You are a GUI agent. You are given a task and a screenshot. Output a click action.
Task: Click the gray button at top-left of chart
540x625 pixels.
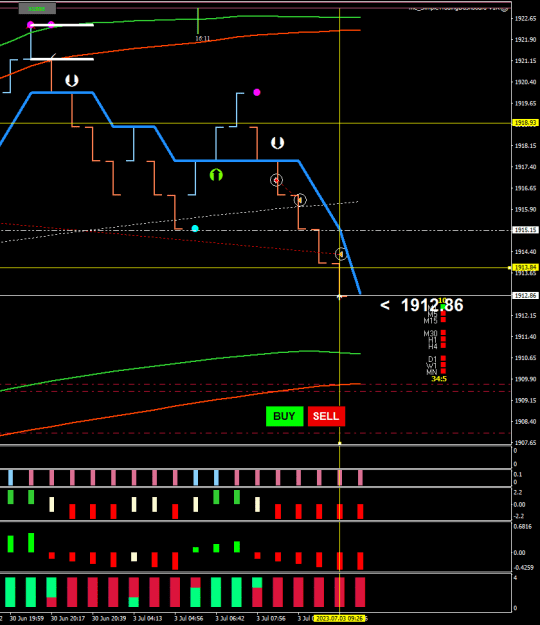tap(37, 8)
